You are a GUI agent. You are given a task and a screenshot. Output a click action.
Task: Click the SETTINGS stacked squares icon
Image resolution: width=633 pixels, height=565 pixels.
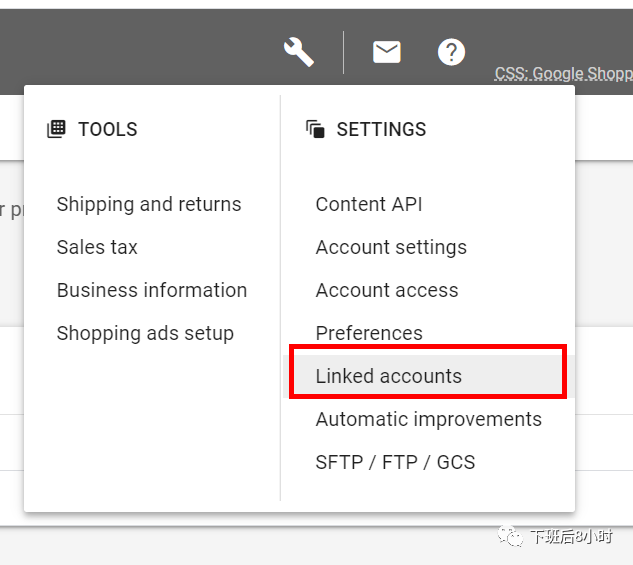click(x=315, y=129)
